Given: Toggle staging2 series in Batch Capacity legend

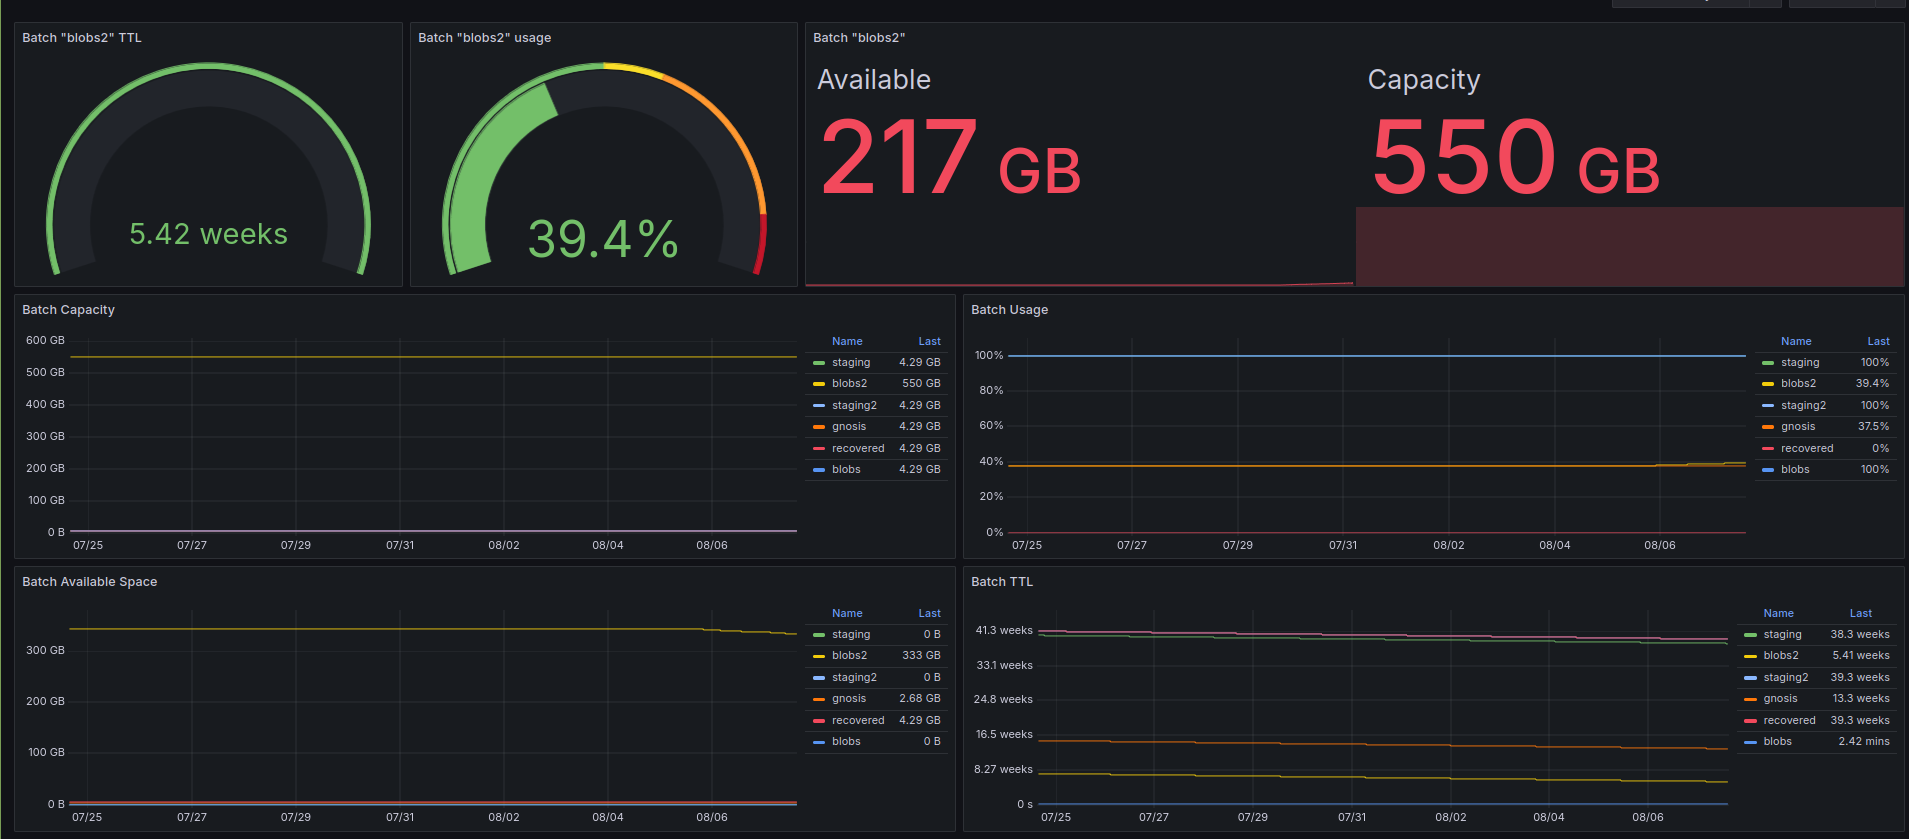Looking at the screenshot, I should coord(854,406).
